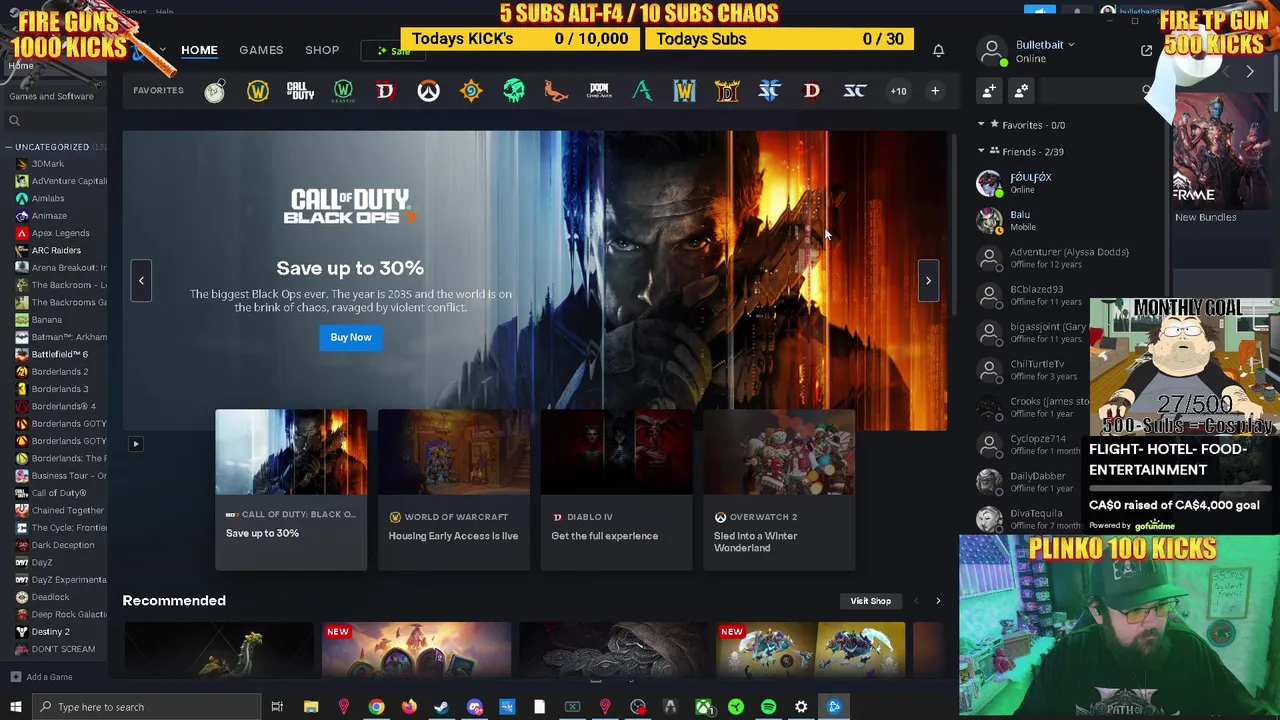Open Spotify from the taskbar

(x=768, y=707)
